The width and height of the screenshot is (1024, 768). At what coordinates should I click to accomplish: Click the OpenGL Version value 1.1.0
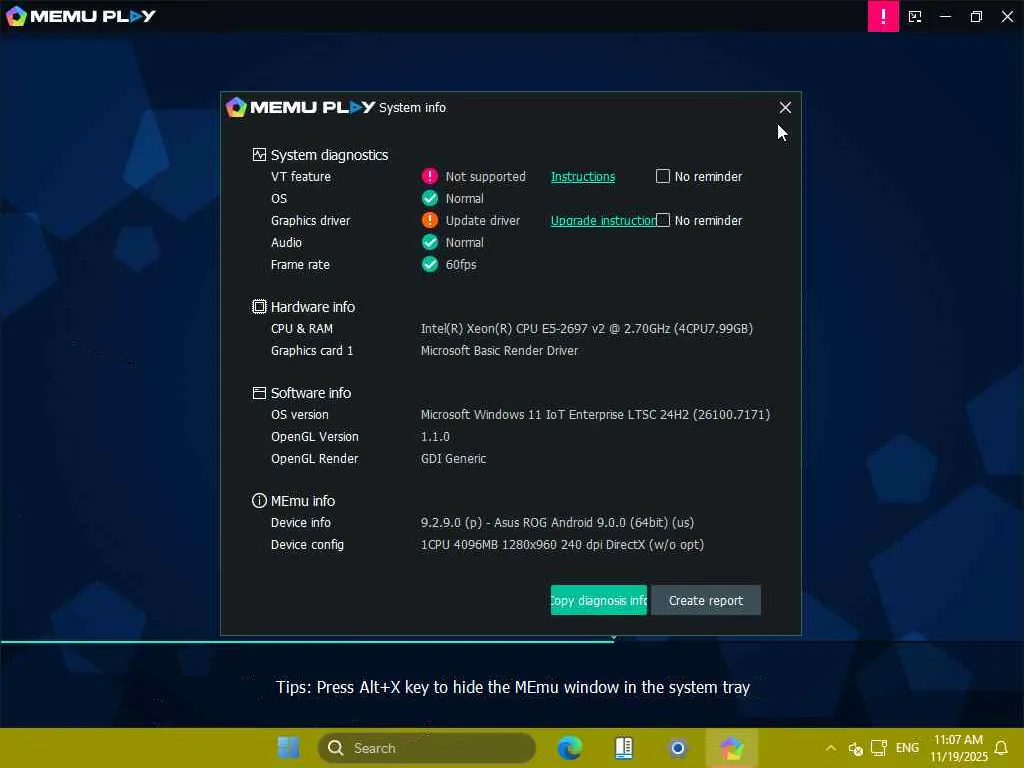(x=435, y=437)
